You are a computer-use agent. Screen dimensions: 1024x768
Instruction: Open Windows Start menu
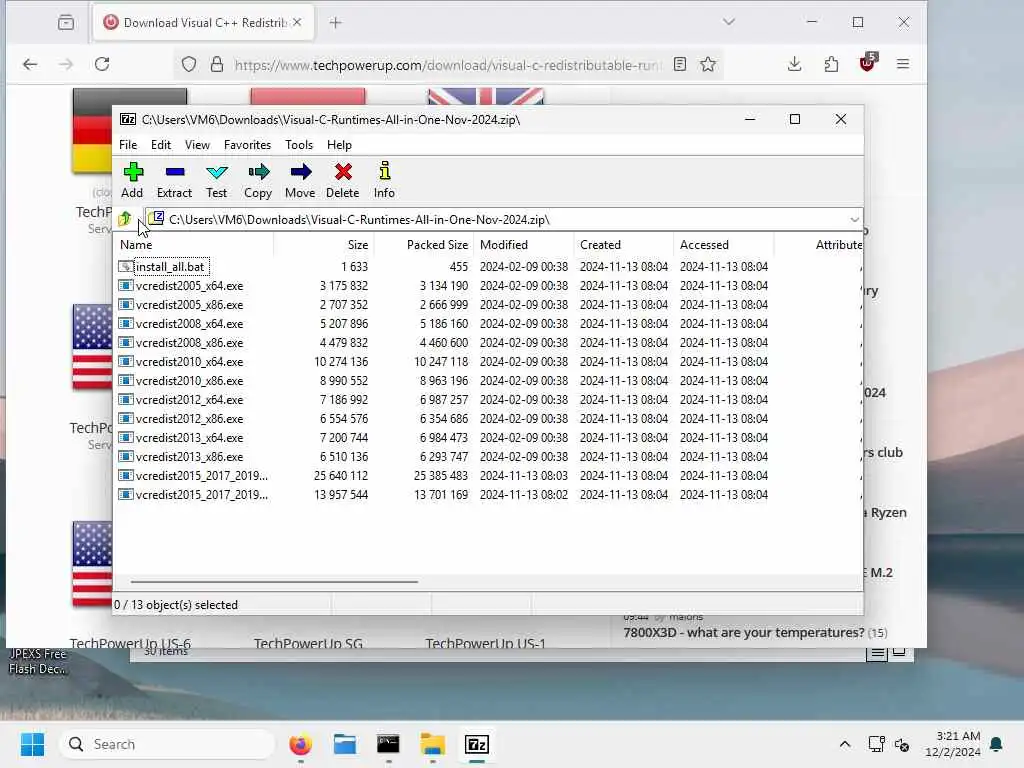pos(32,744)
